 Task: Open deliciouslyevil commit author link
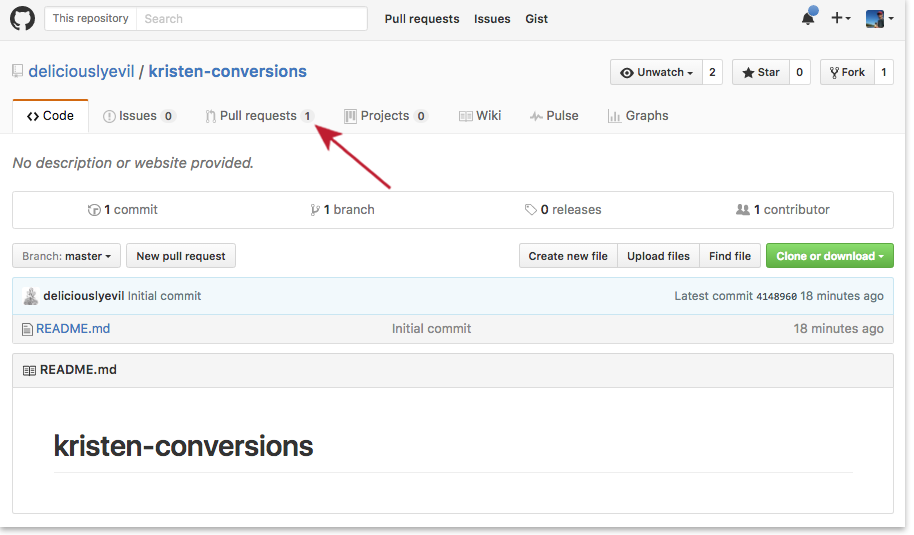83,296
